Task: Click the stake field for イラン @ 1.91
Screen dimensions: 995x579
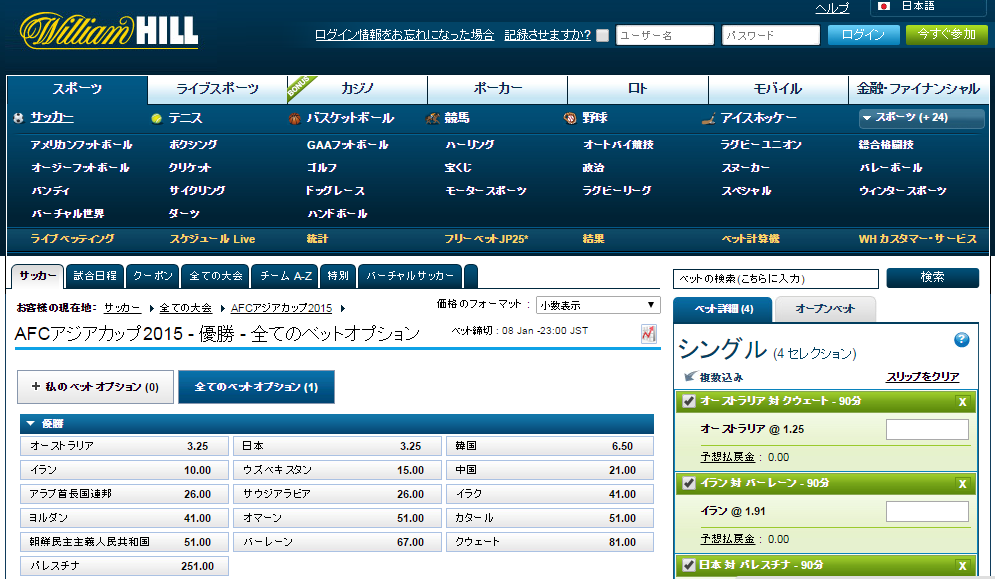Action: [x=927, y=511]
